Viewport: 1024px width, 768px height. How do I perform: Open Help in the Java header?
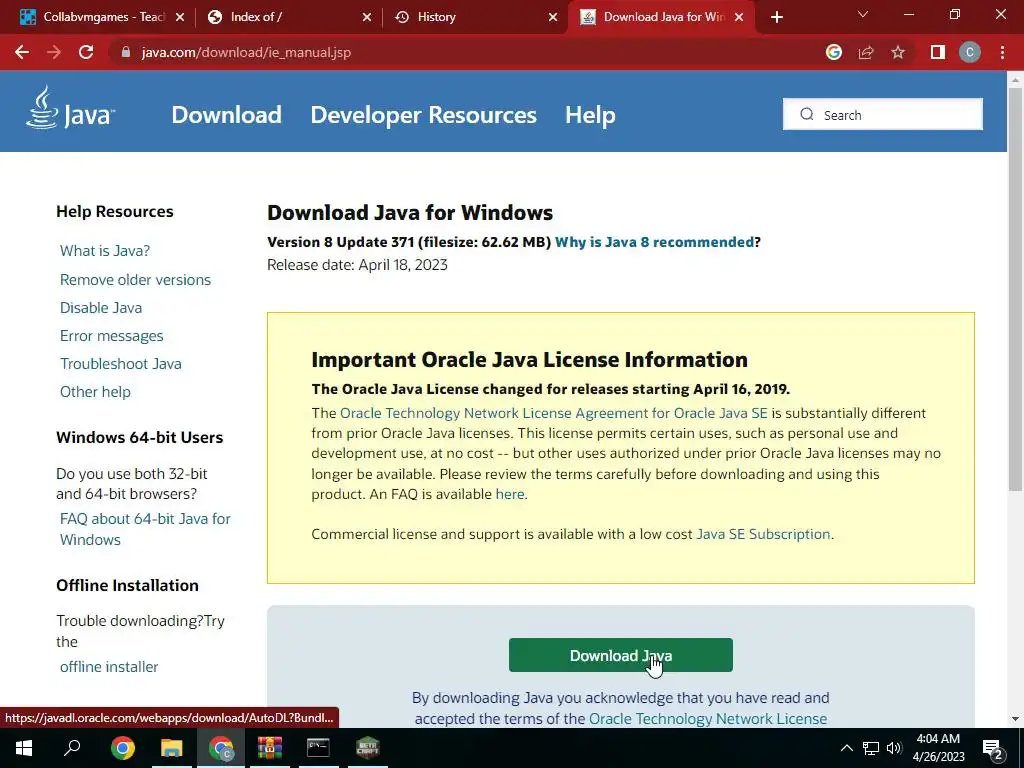(590, 115)
